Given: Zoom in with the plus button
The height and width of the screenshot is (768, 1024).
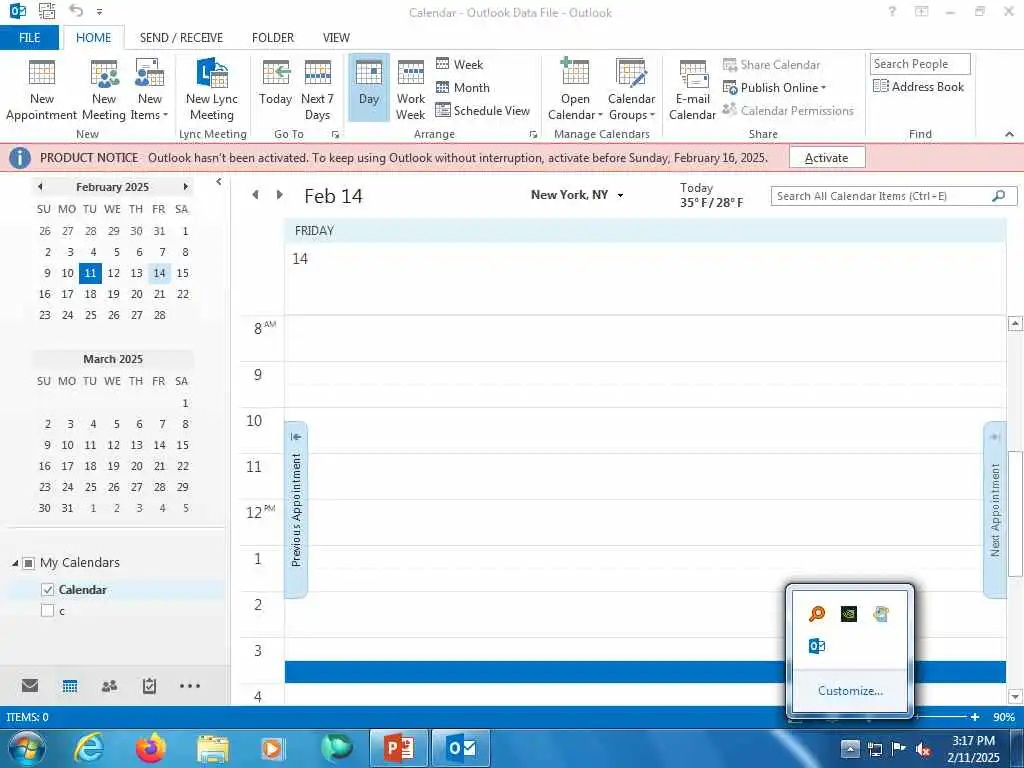Looking at the screenshot, I should pos(975,717).
